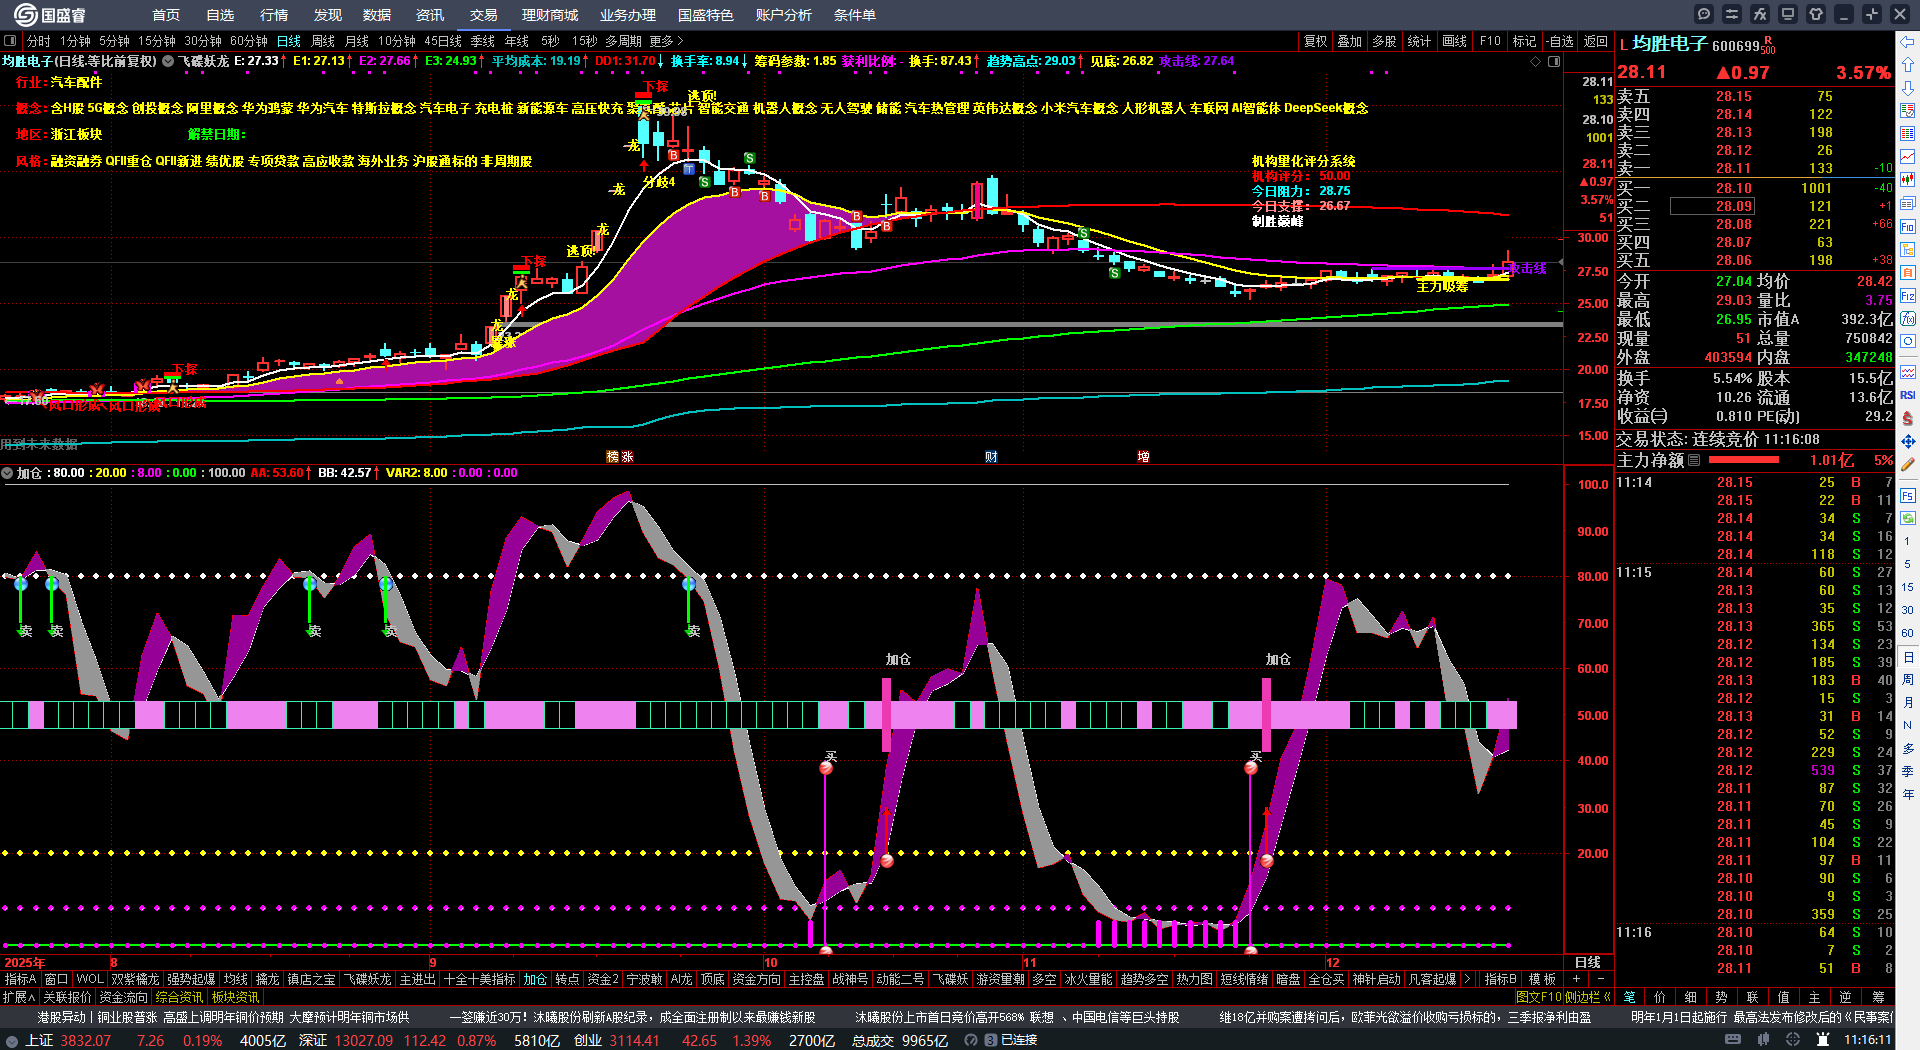Click the green refresh sidebar icon
The width and height of the screenshot is (1920, 1050).
[1908, 518]
